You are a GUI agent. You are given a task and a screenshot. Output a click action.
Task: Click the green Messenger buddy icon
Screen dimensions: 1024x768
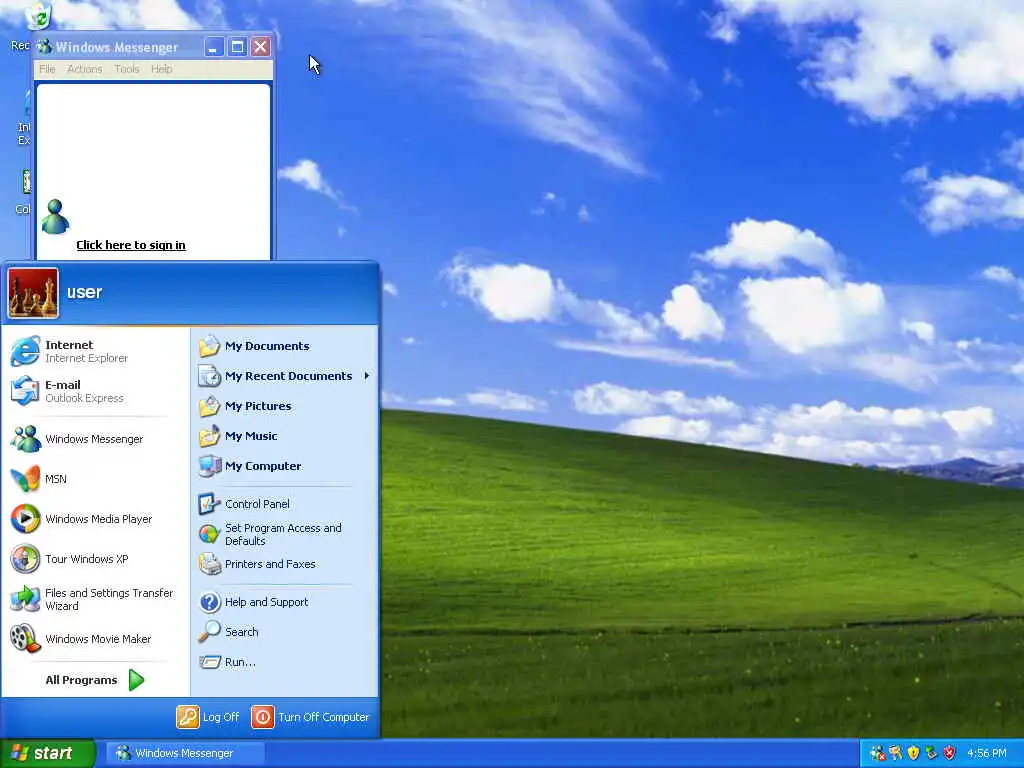click(55, 217)
